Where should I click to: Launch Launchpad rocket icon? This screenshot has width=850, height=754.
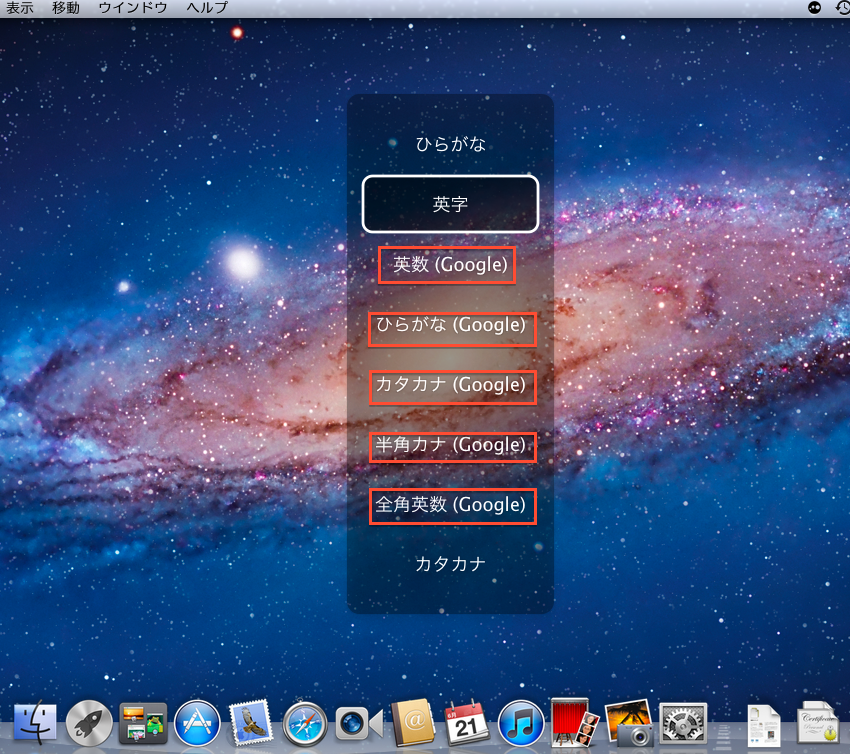[89, 723]
